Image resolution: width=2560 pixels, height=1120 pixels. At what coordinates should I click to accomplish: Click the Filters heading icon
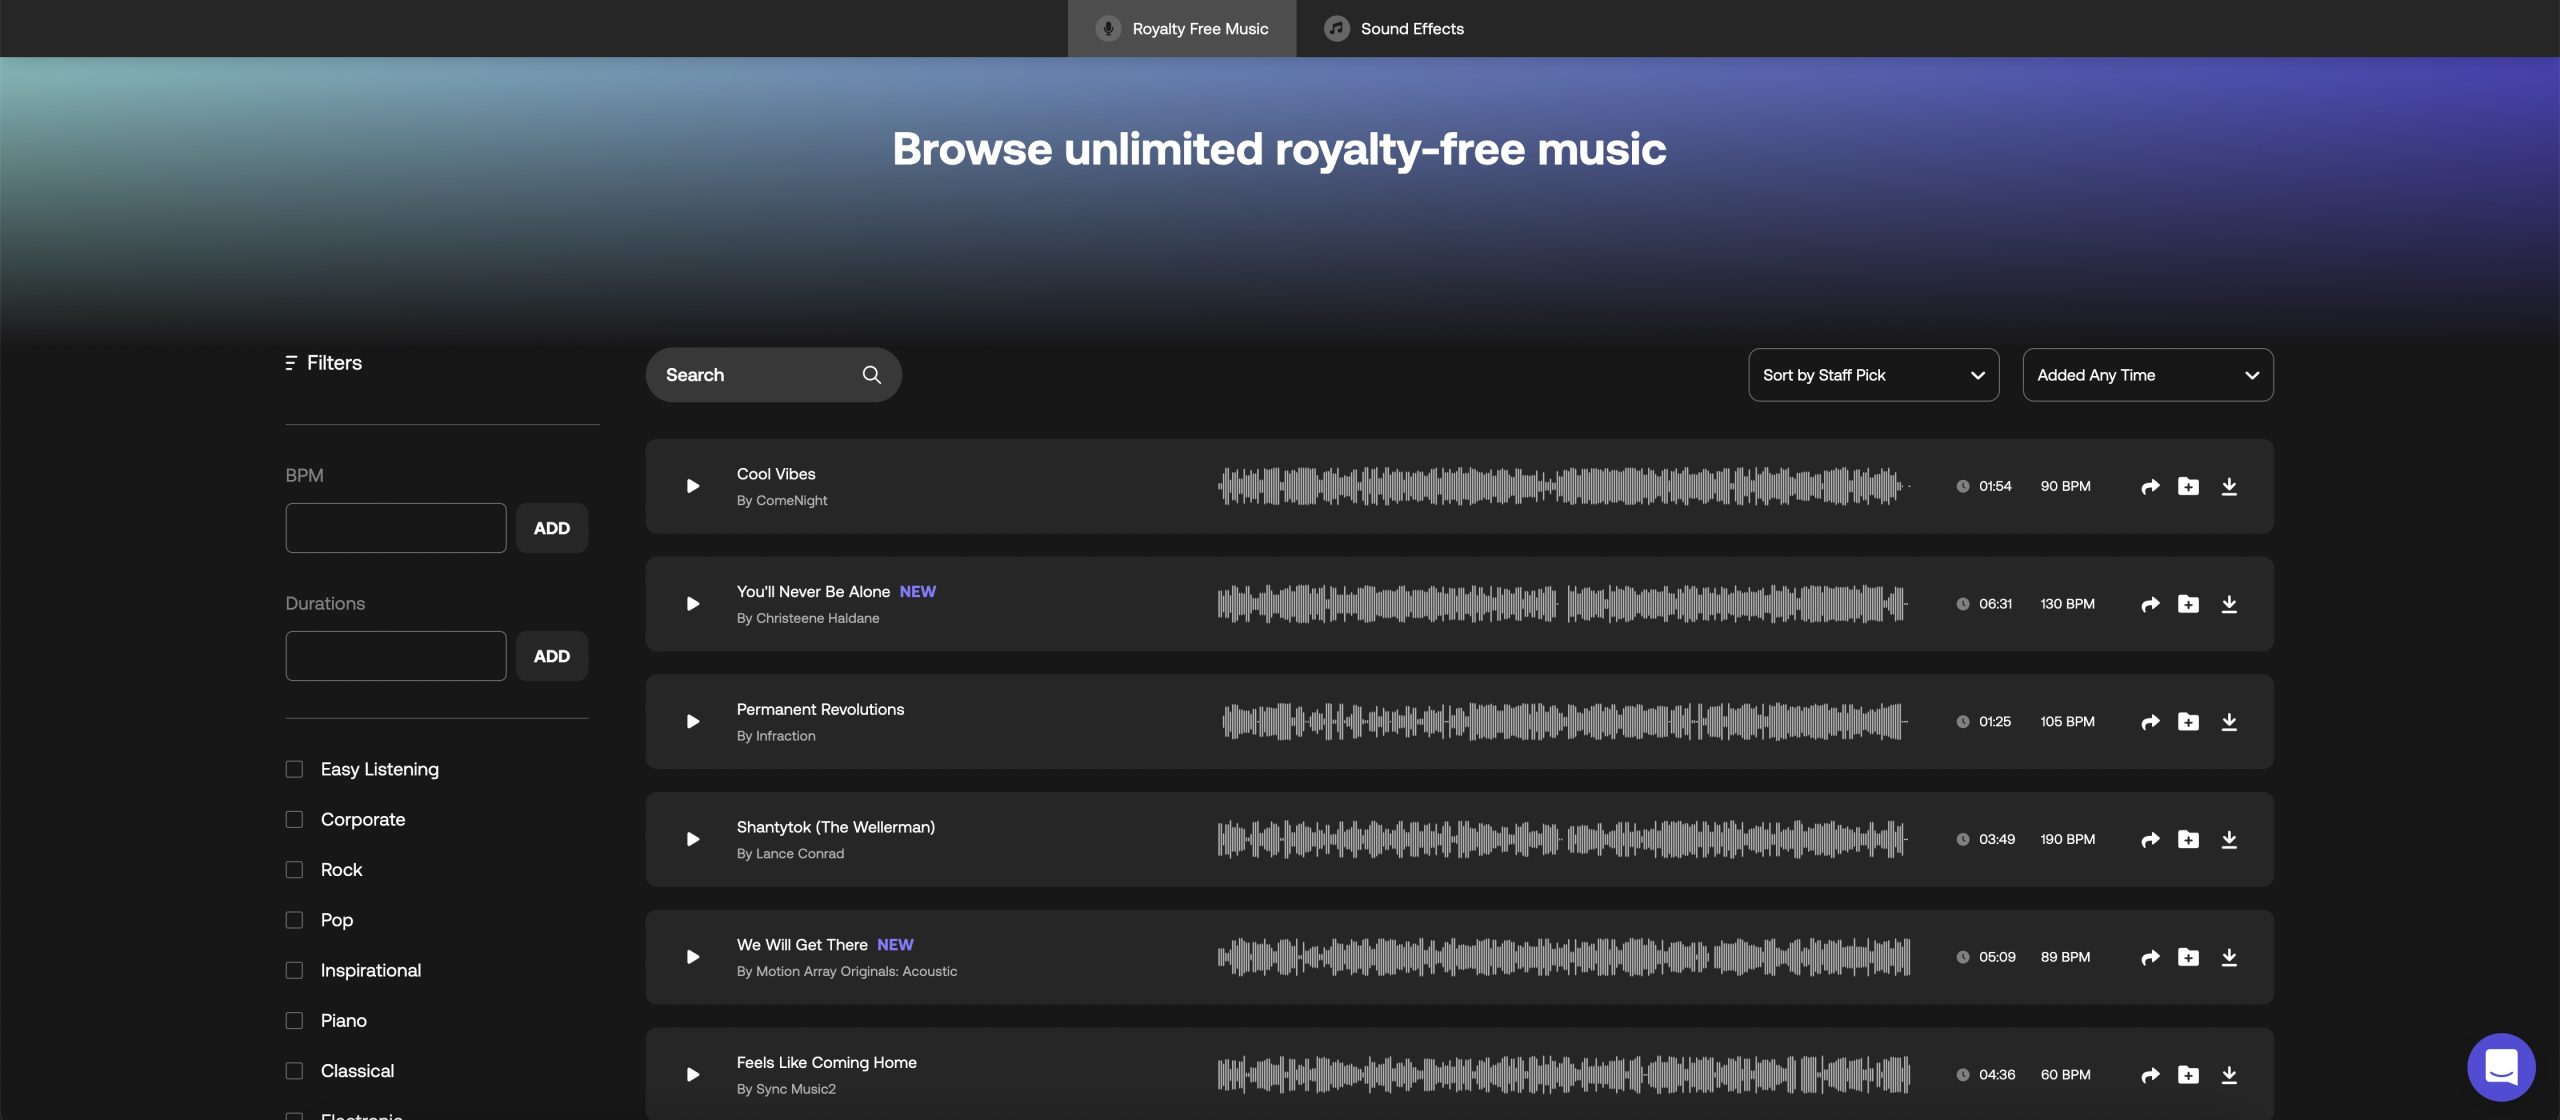click(291, 363)
